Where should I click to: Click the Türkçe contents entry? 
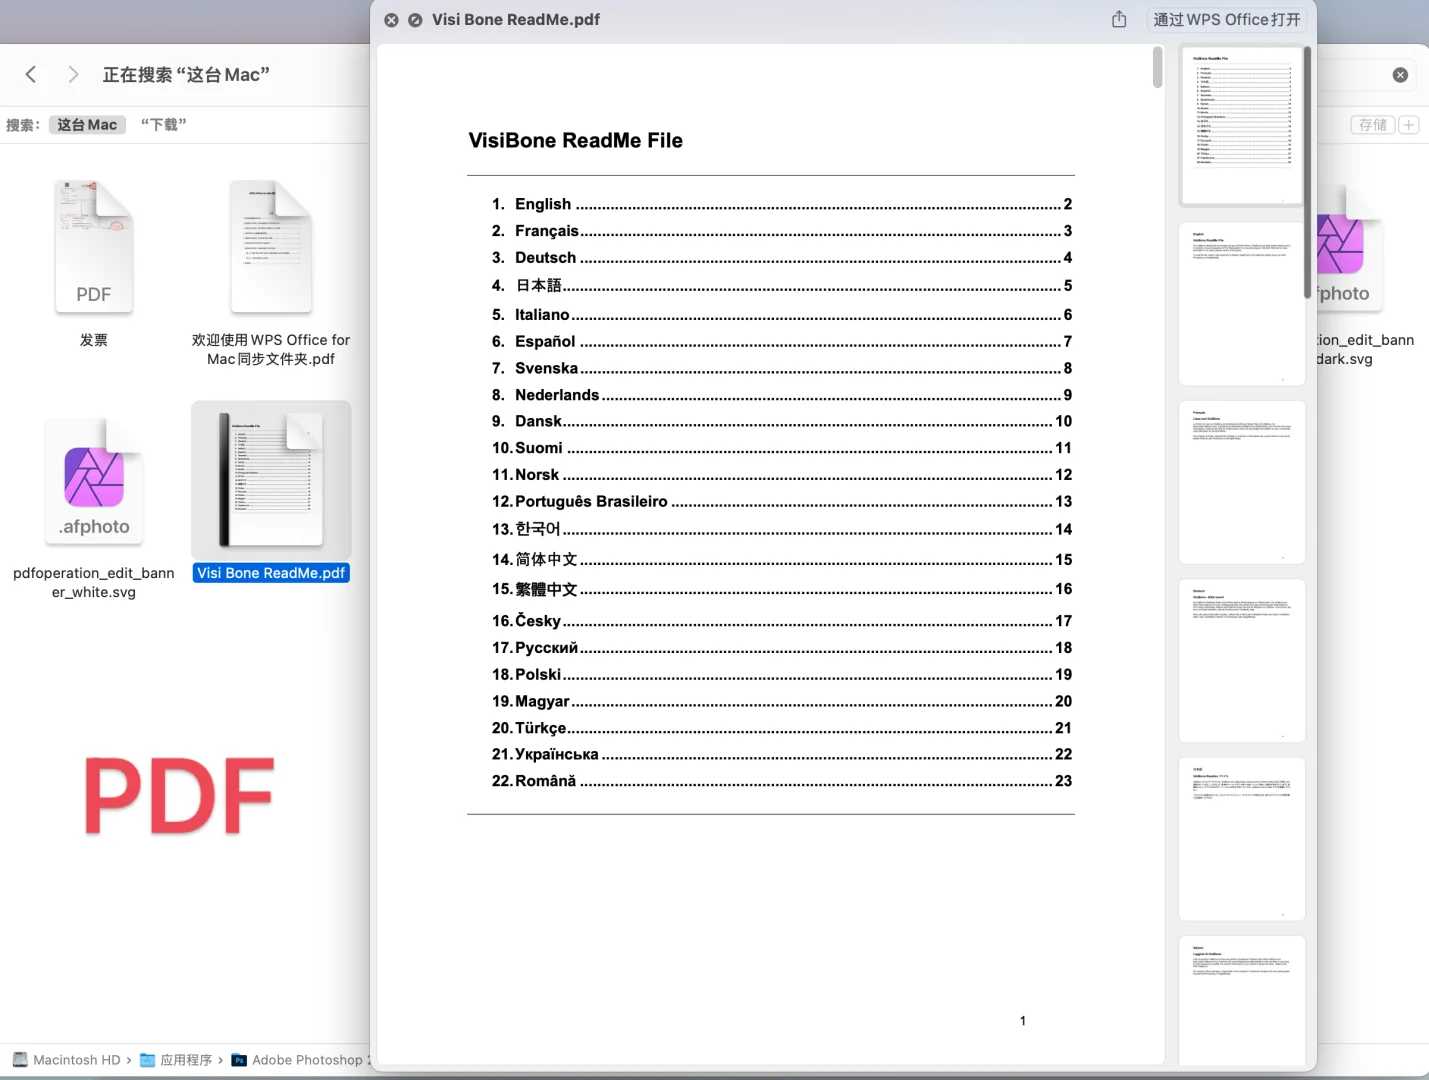(781, 728)
